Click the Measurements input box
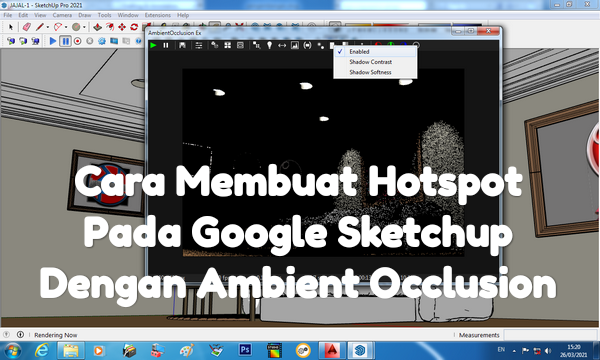The width and height of the screenshot is (600, 360). [x=550, y=335]
